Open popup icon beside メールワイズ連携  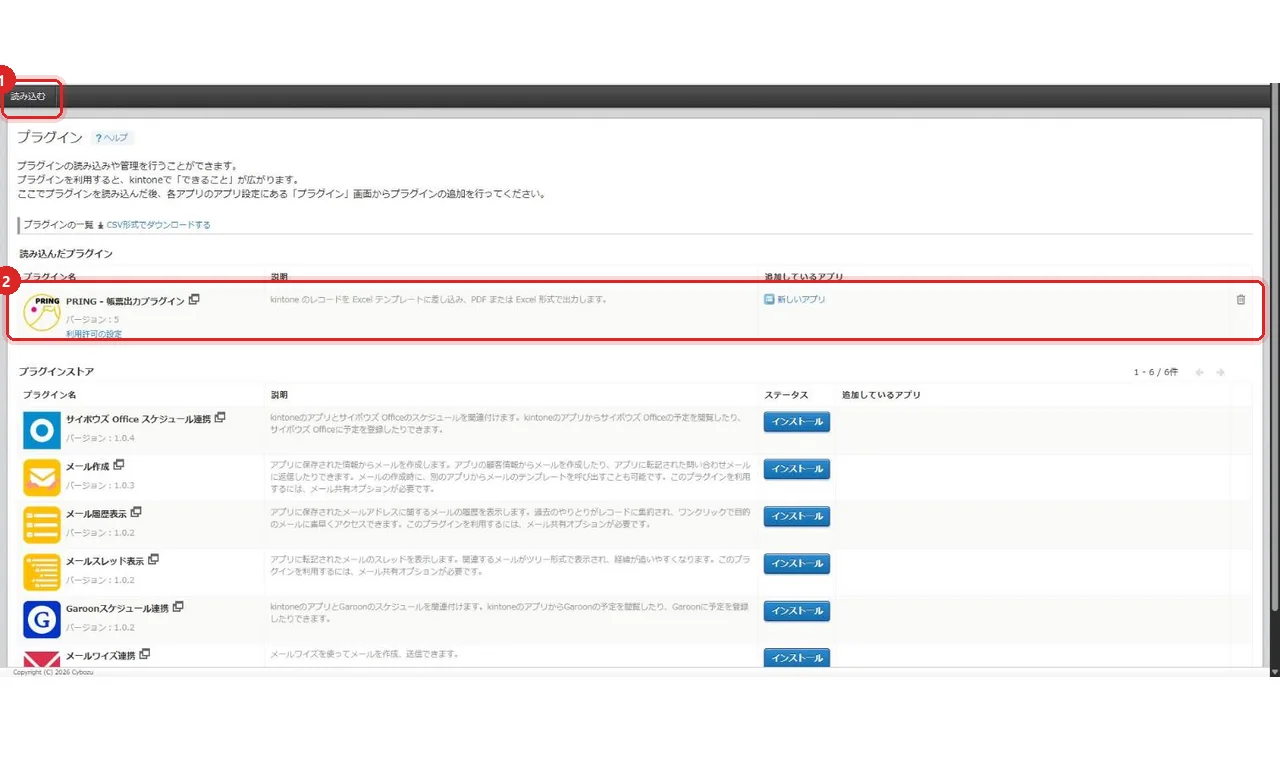click(x=145, y=654)
